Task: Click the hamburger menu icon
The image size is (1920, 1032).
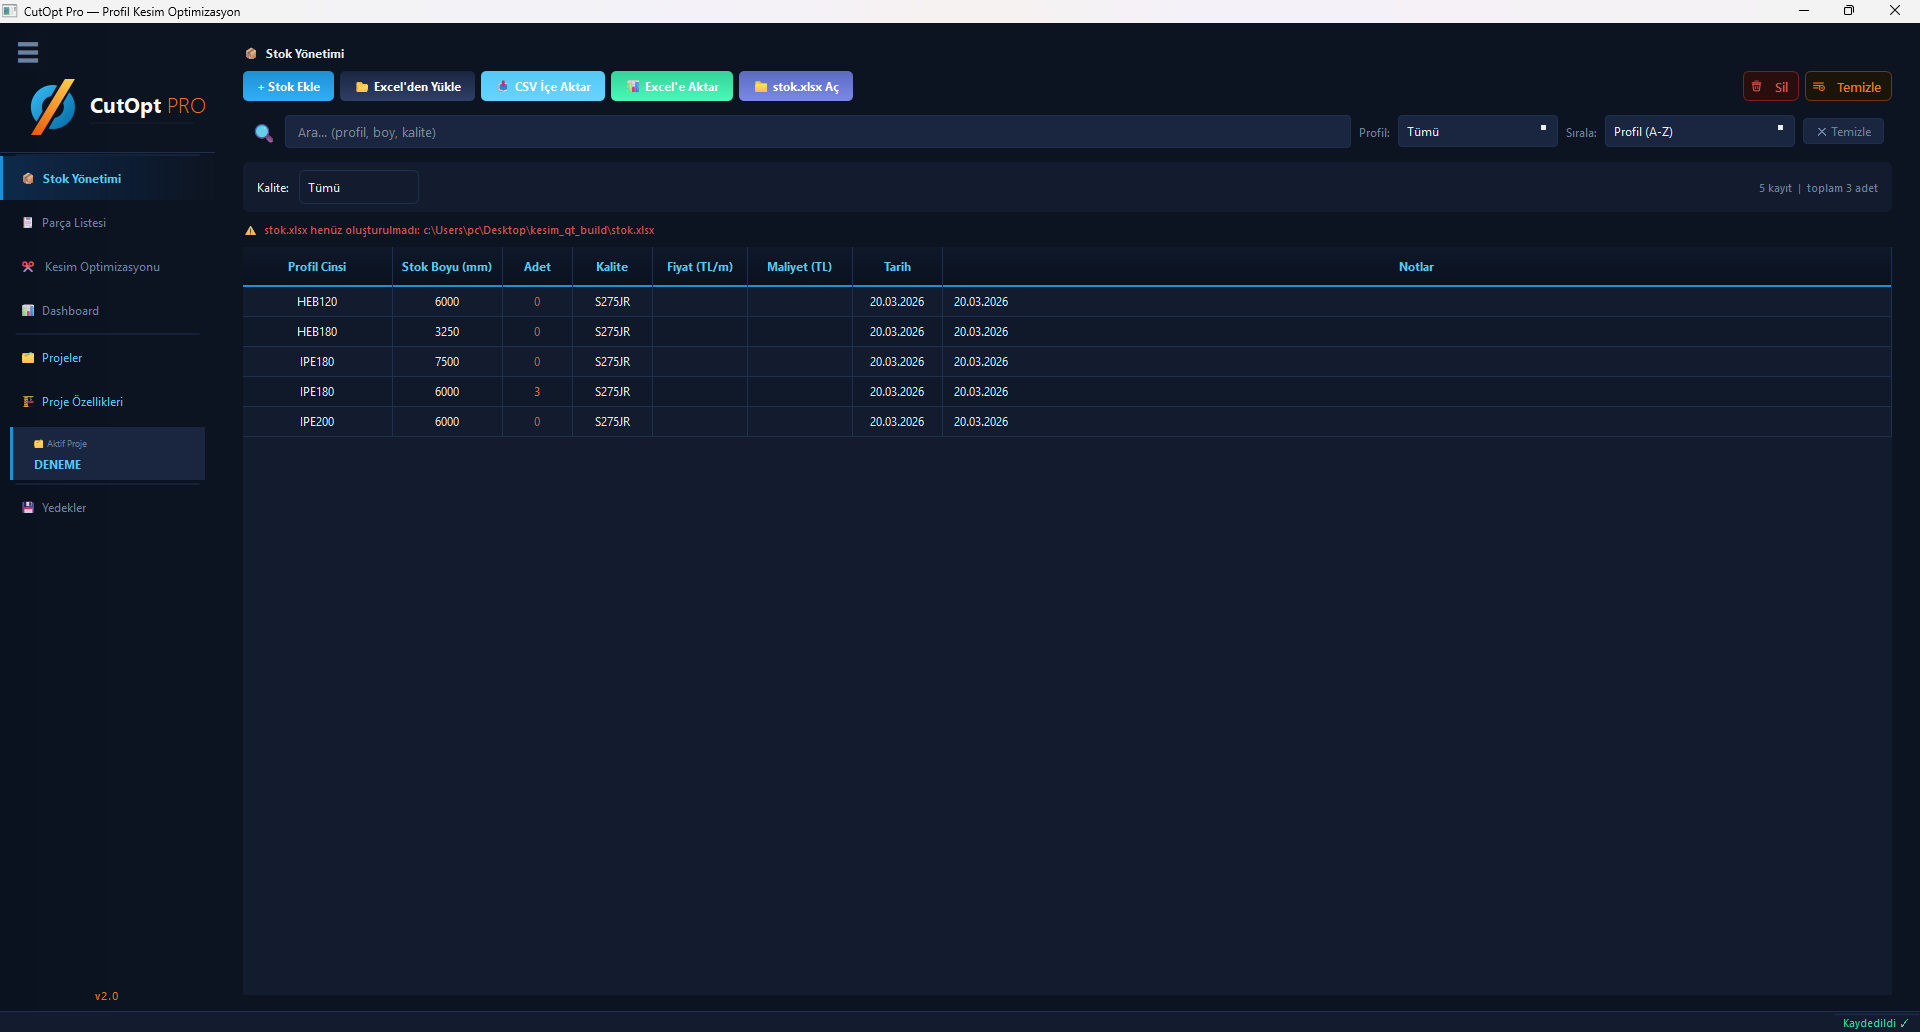Action: tap(28, 52)
